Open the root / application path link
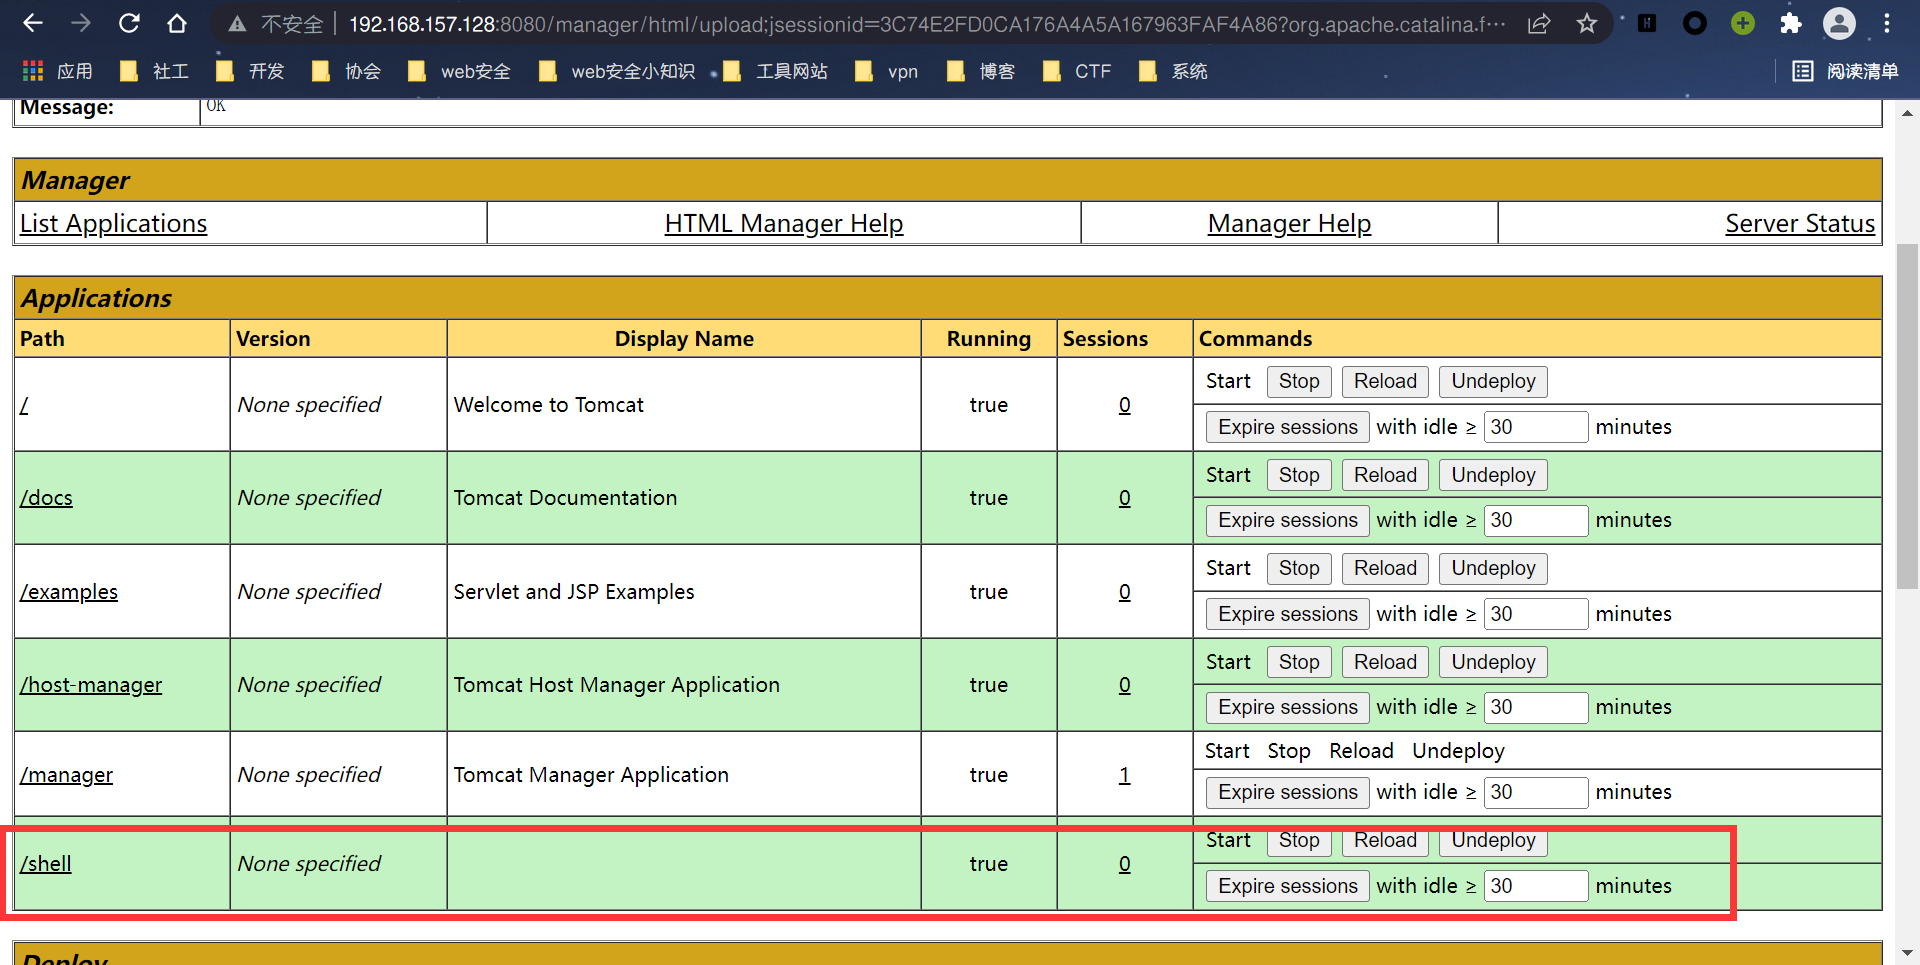This screenshot has width=1920, height=965. pos(24,405)
